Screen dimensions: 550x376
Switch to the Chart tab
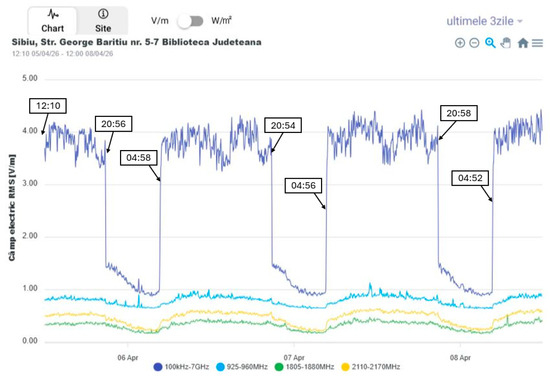point(52,21)
